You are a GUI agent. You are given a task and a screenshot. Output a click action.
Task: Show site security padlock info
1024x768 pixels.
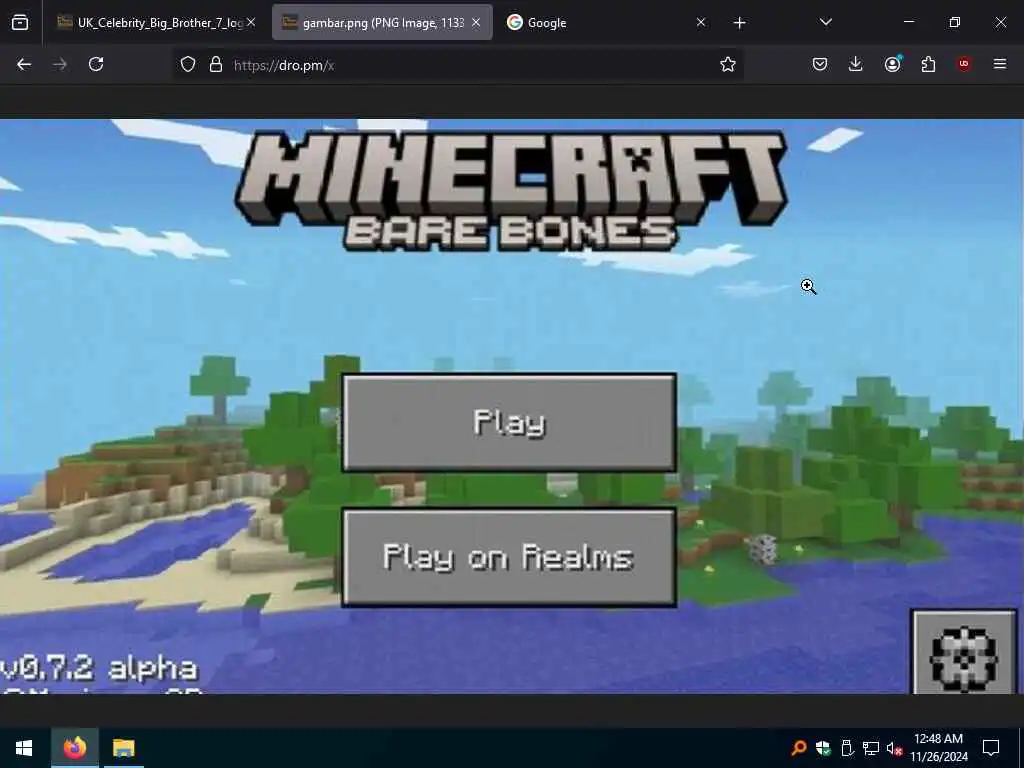click(216, 65)
